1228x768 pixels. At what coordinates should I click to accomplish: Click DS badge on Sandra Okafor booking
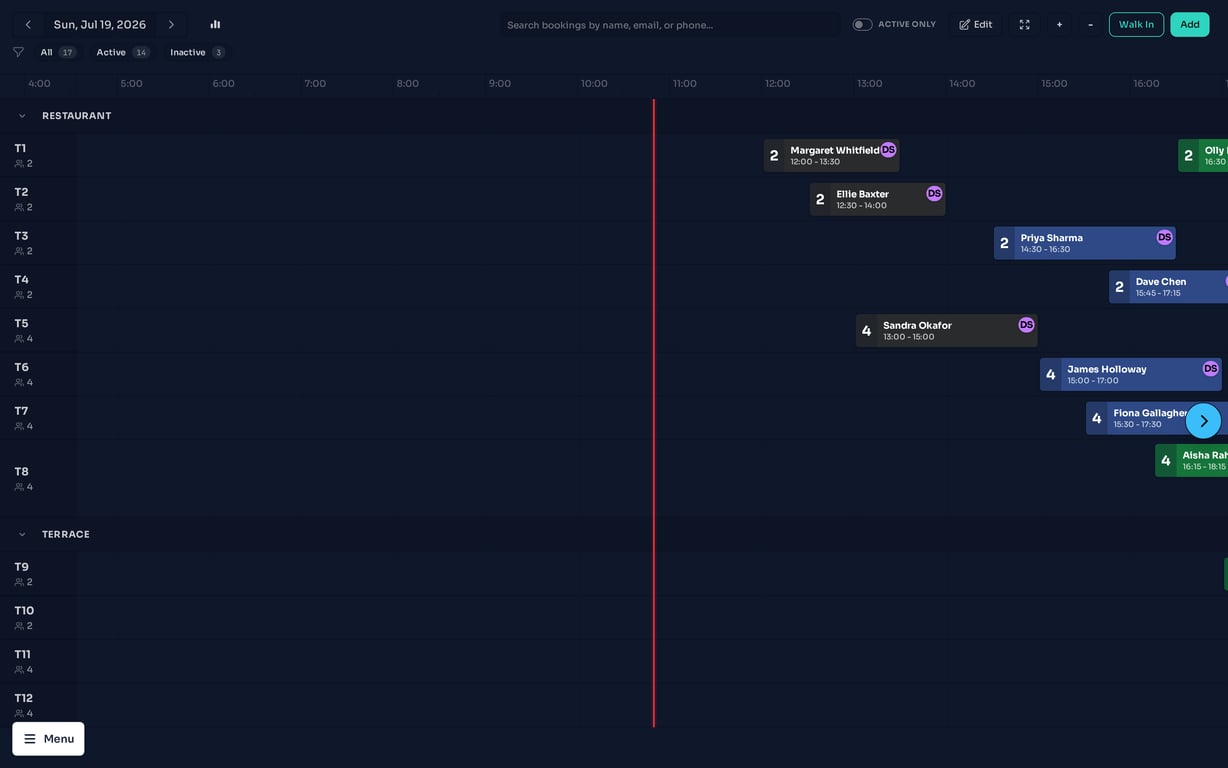click(x=1026, y=325)
